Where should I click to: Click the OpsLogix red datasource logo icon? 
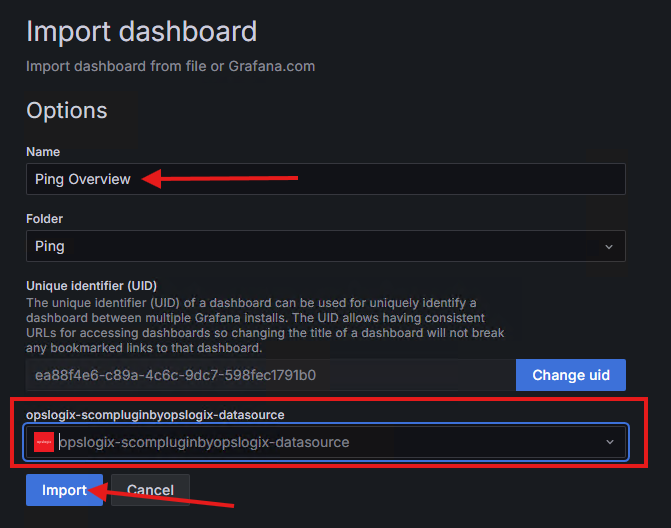coord(43,442)
